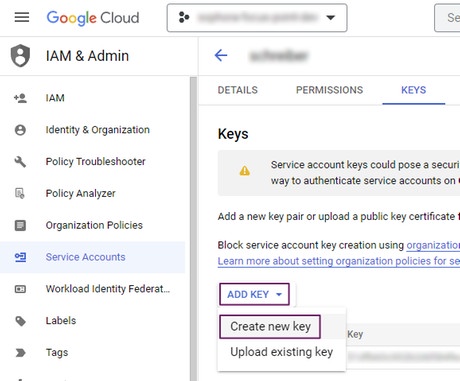This screenshot has width=460, height=381.
Task: Click the Identity & Organization person icon
Action: coord(20,130)
